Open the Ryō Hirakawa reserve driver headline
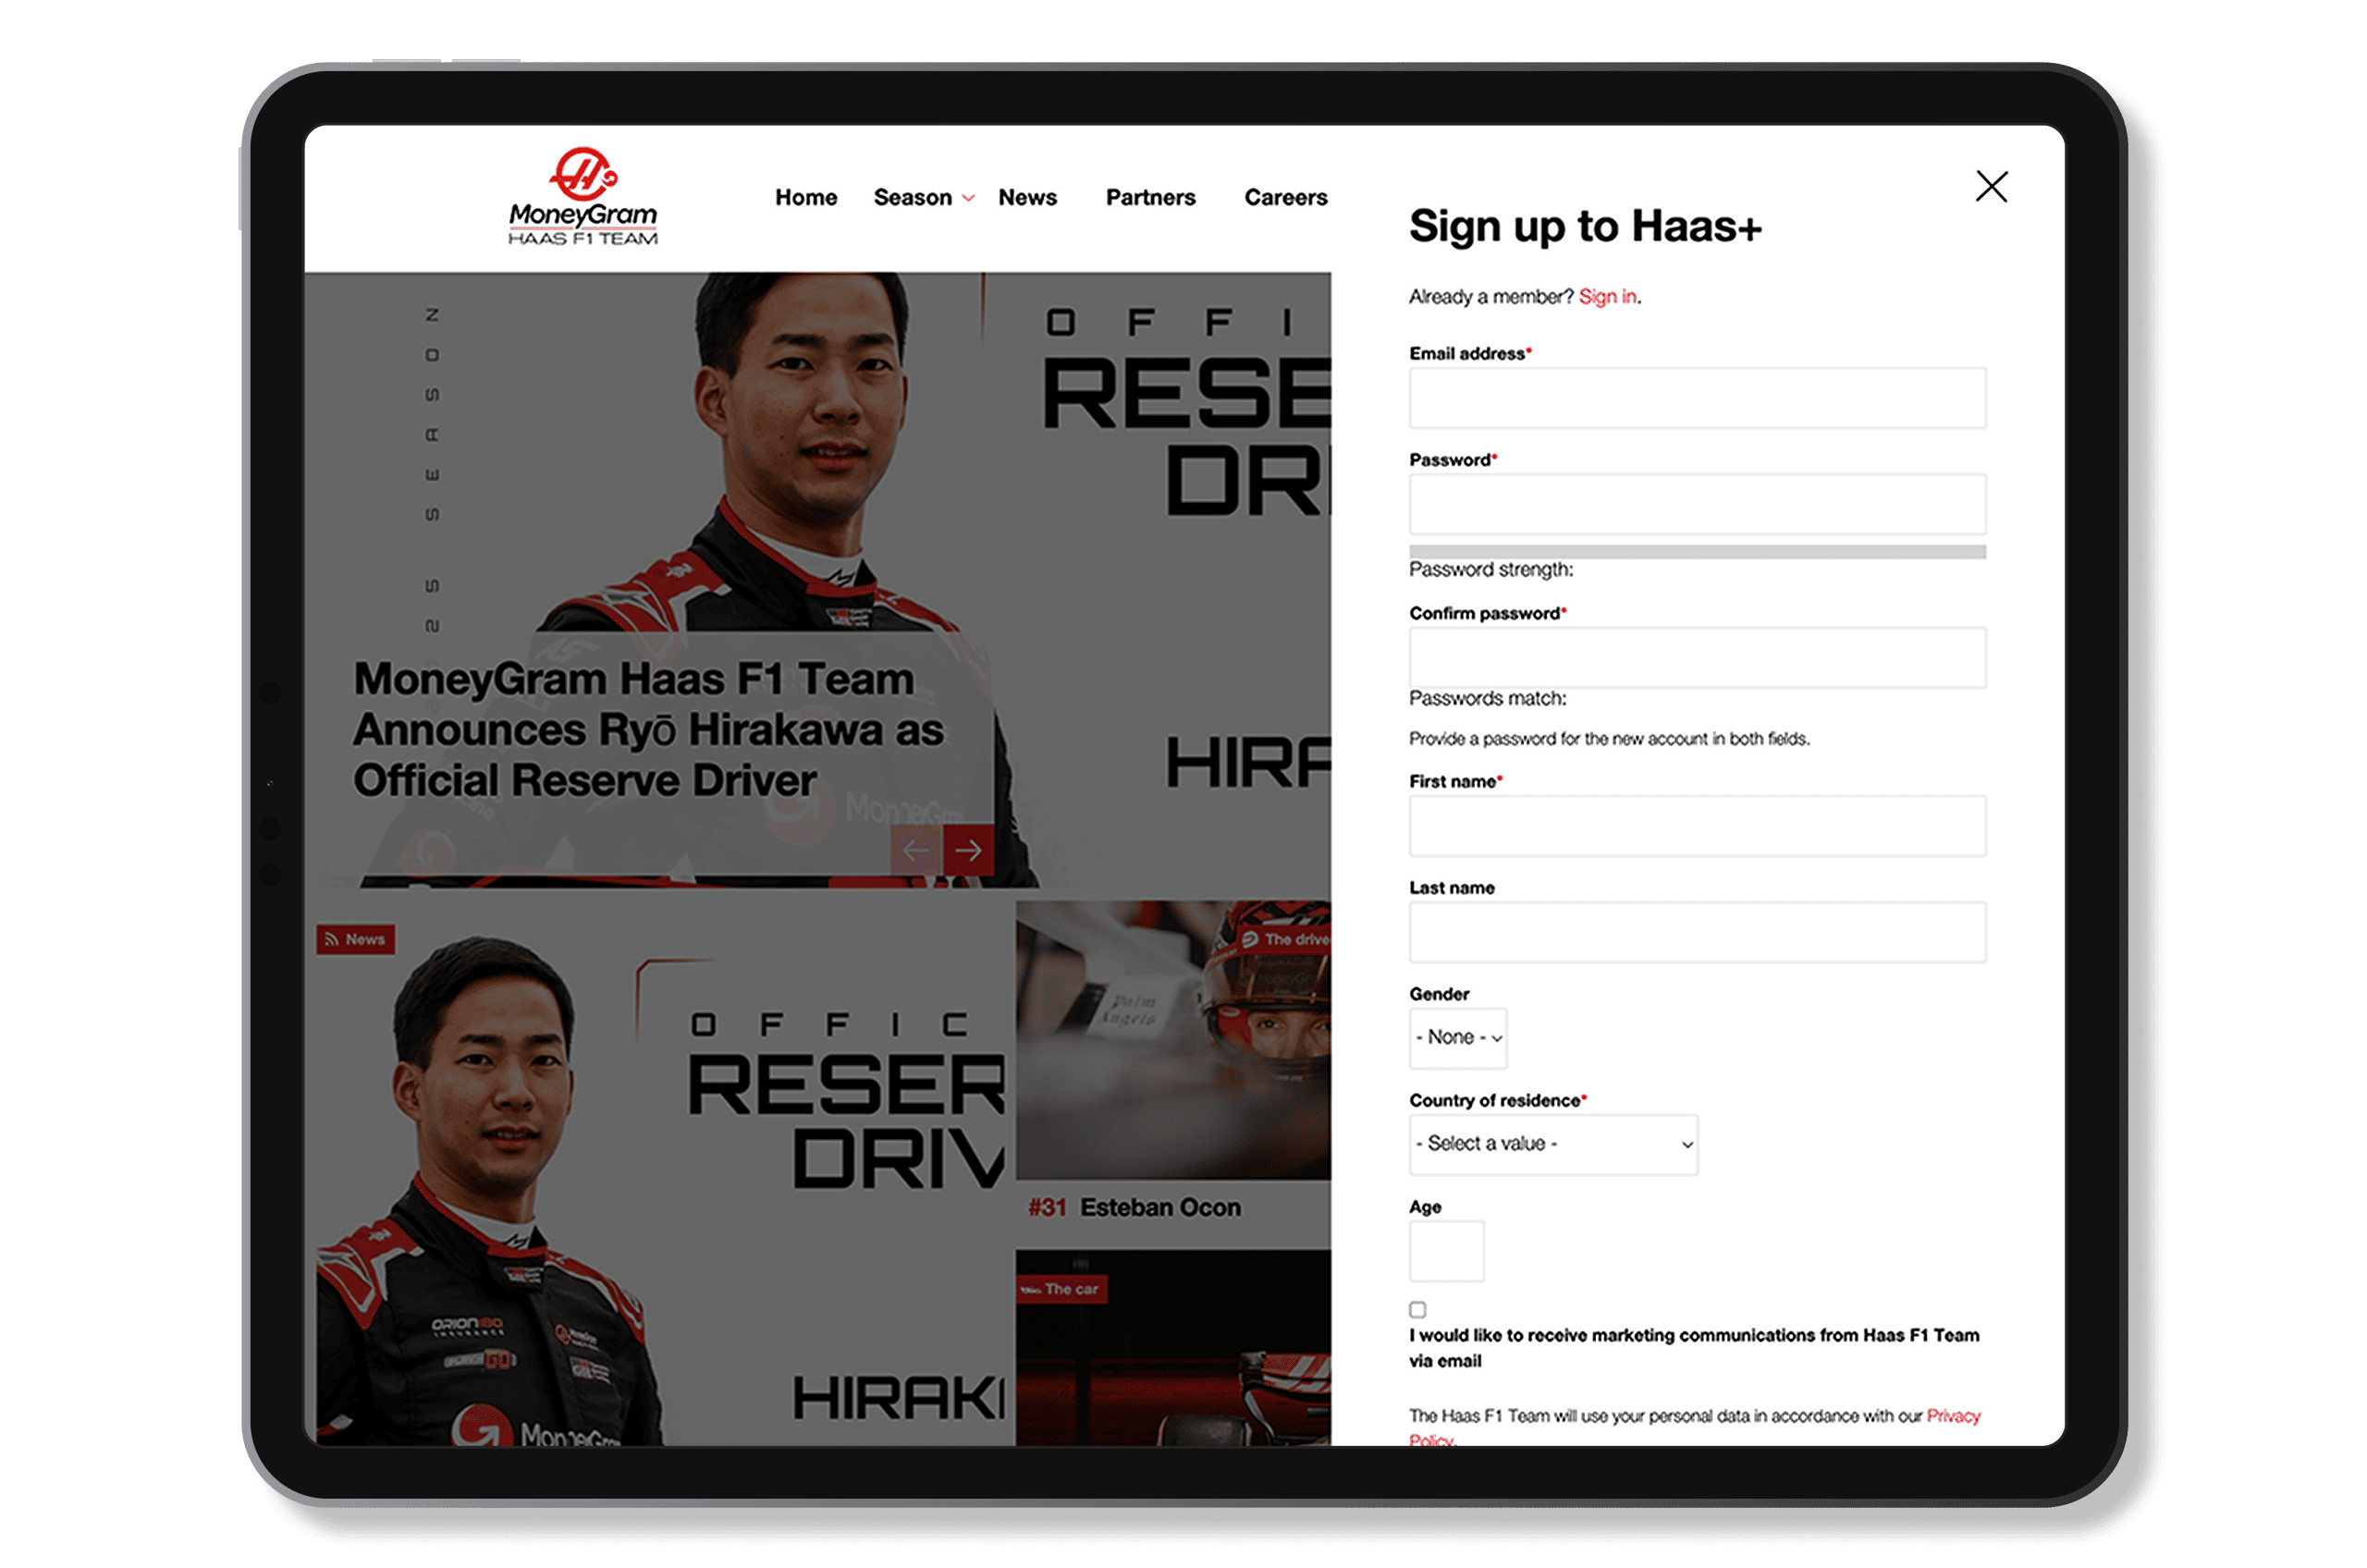 [x=648, y=729]
